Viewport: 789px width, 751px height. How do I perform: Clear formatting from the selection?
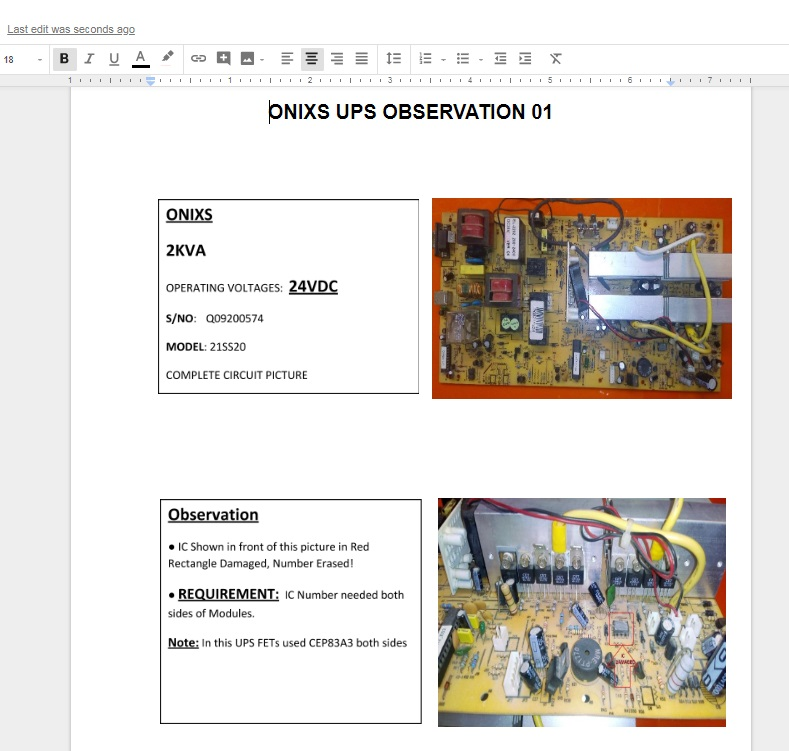(556, 59)
